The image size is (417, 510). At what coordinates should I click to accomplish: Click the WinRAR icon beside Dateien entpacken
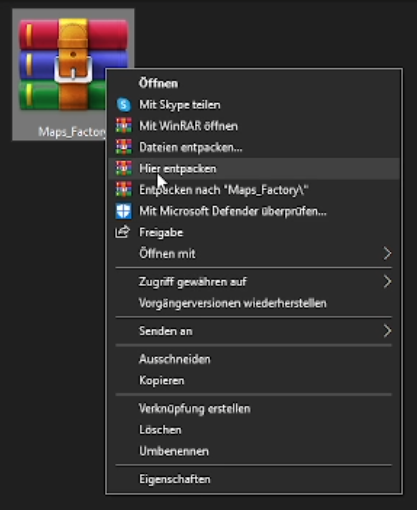[124, 147]
